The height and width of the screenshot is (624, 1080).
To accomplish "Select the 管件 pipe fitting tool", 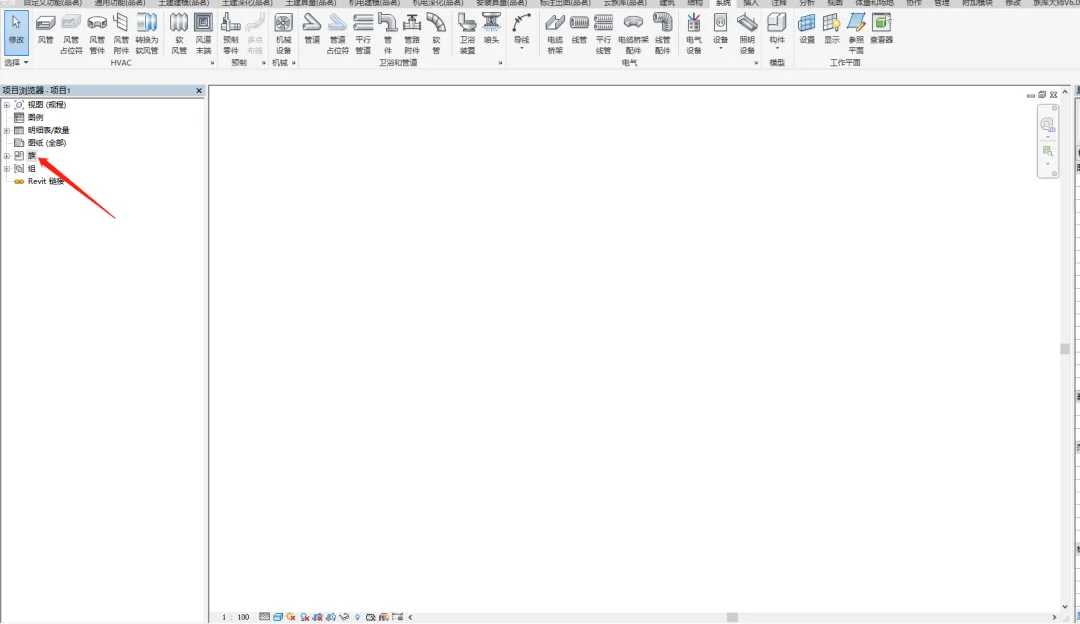I will point(388,34).
